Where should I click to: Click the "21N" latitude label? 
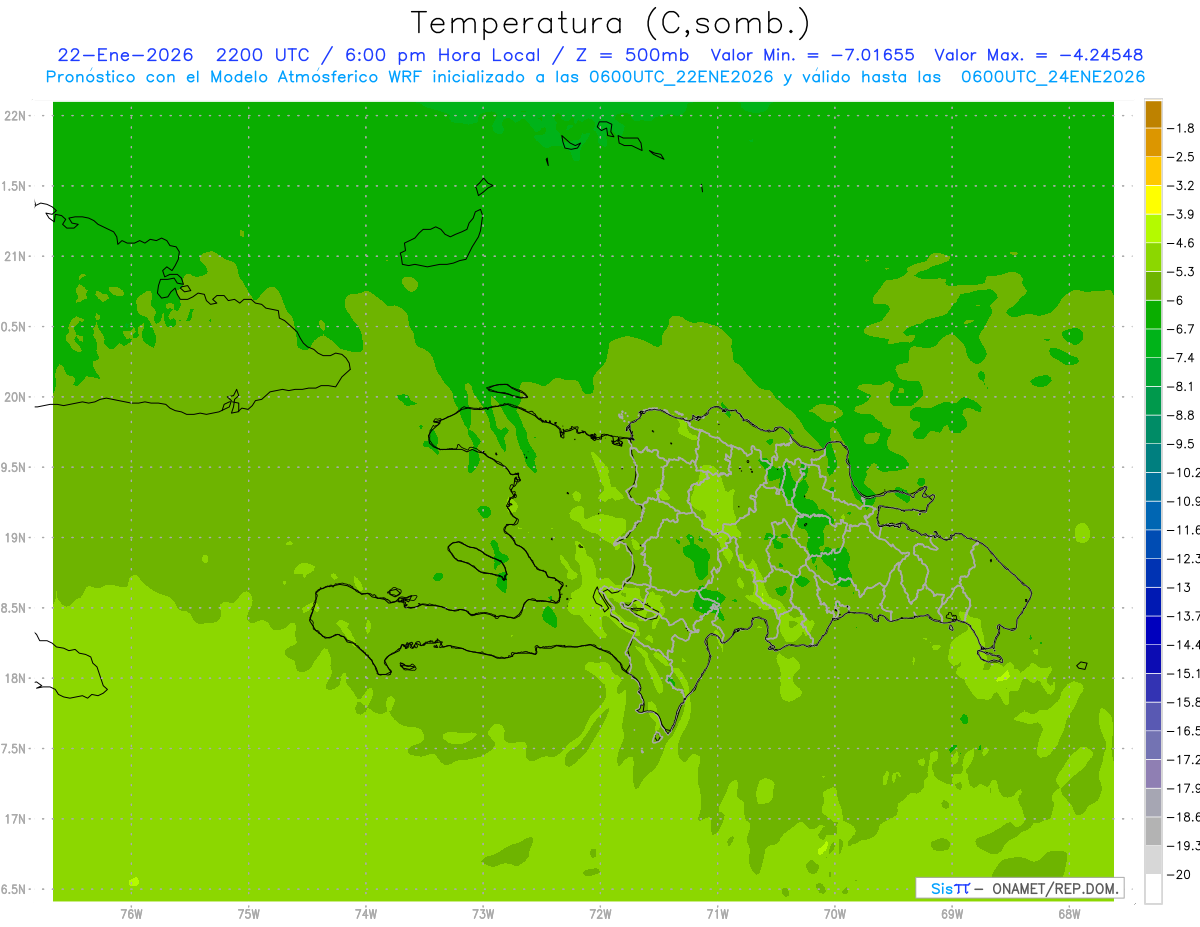pyautogui.click(x=15, y=257)
